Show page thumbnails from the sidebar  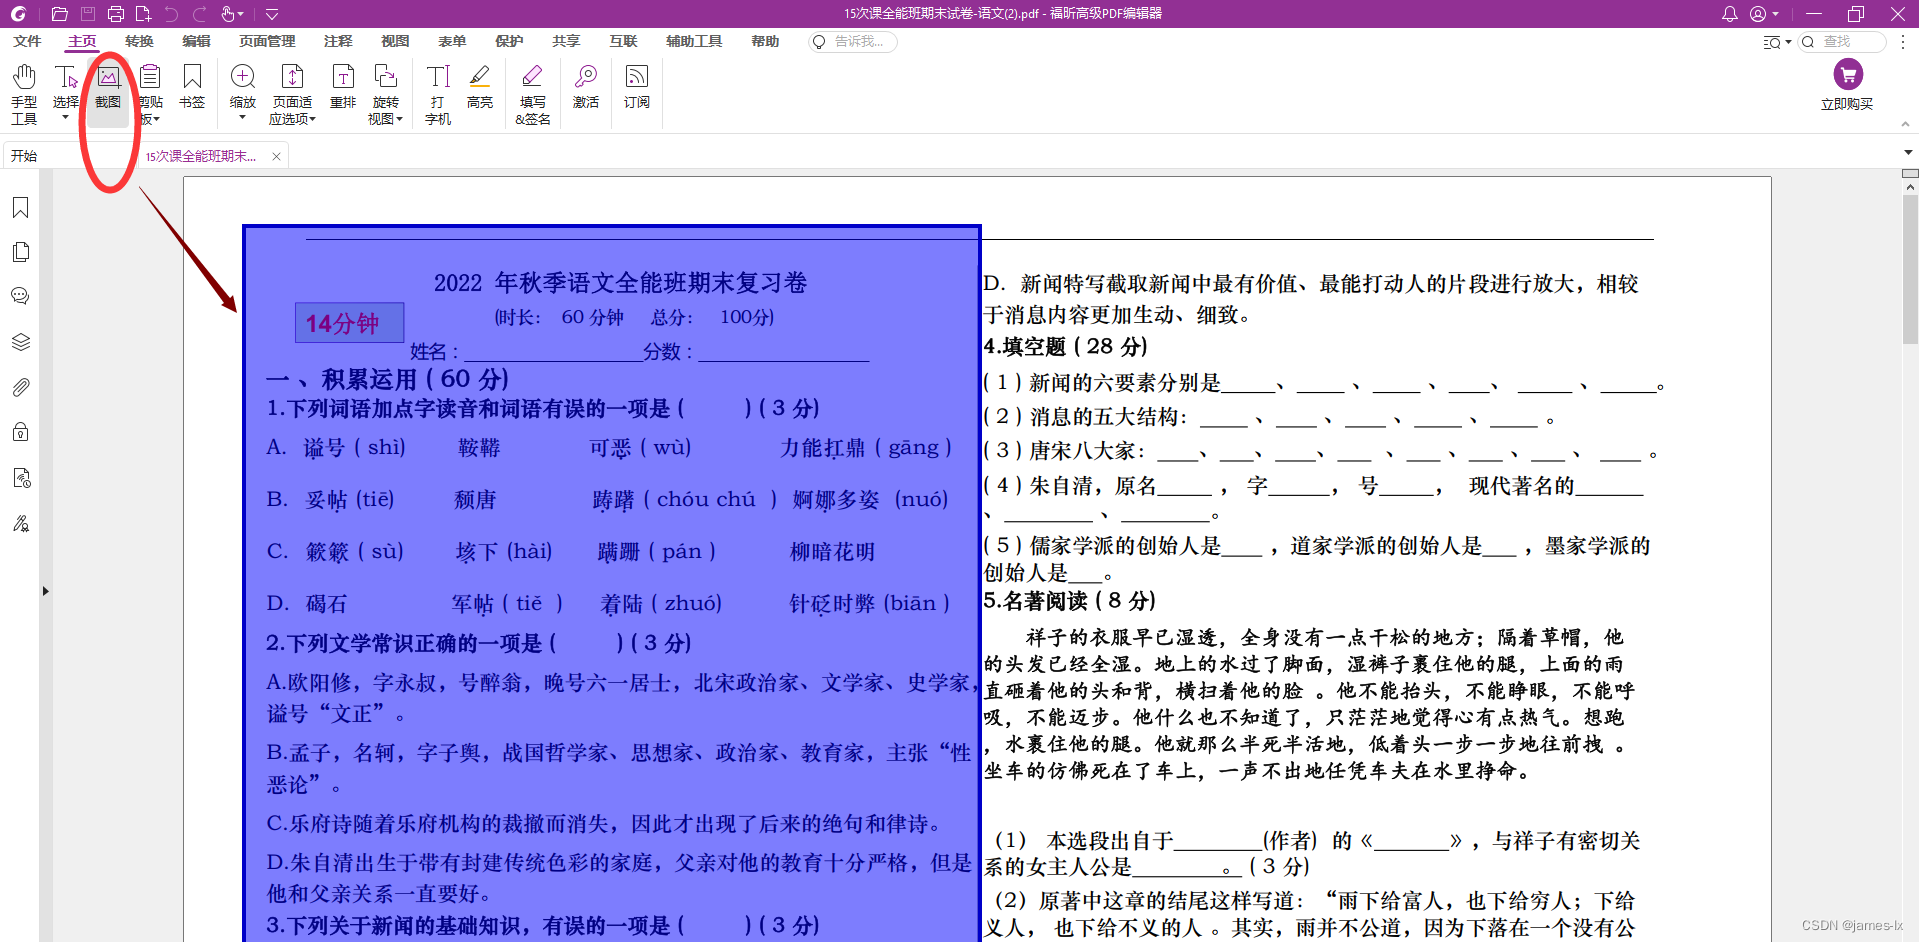[x=21, y=252]
